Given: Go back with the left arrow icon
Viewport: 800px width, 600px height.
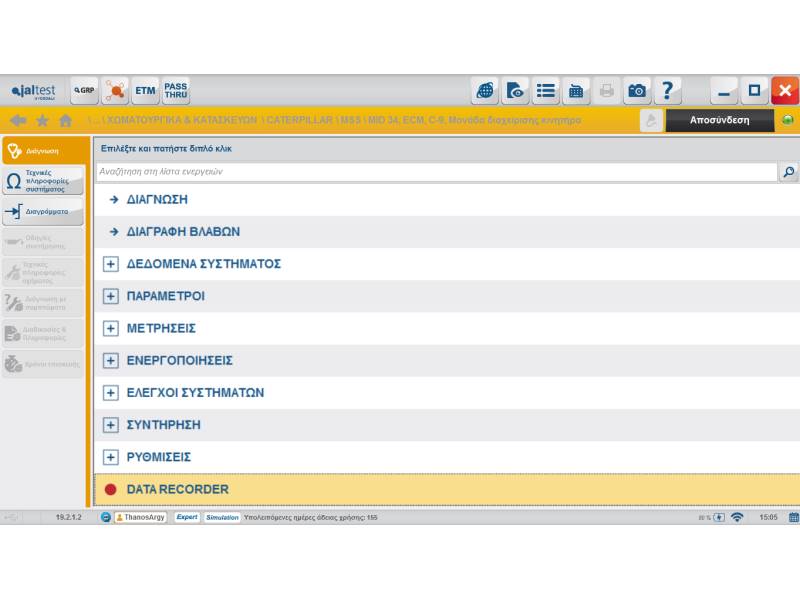Looking at the screenshot, I should [17, 120].
